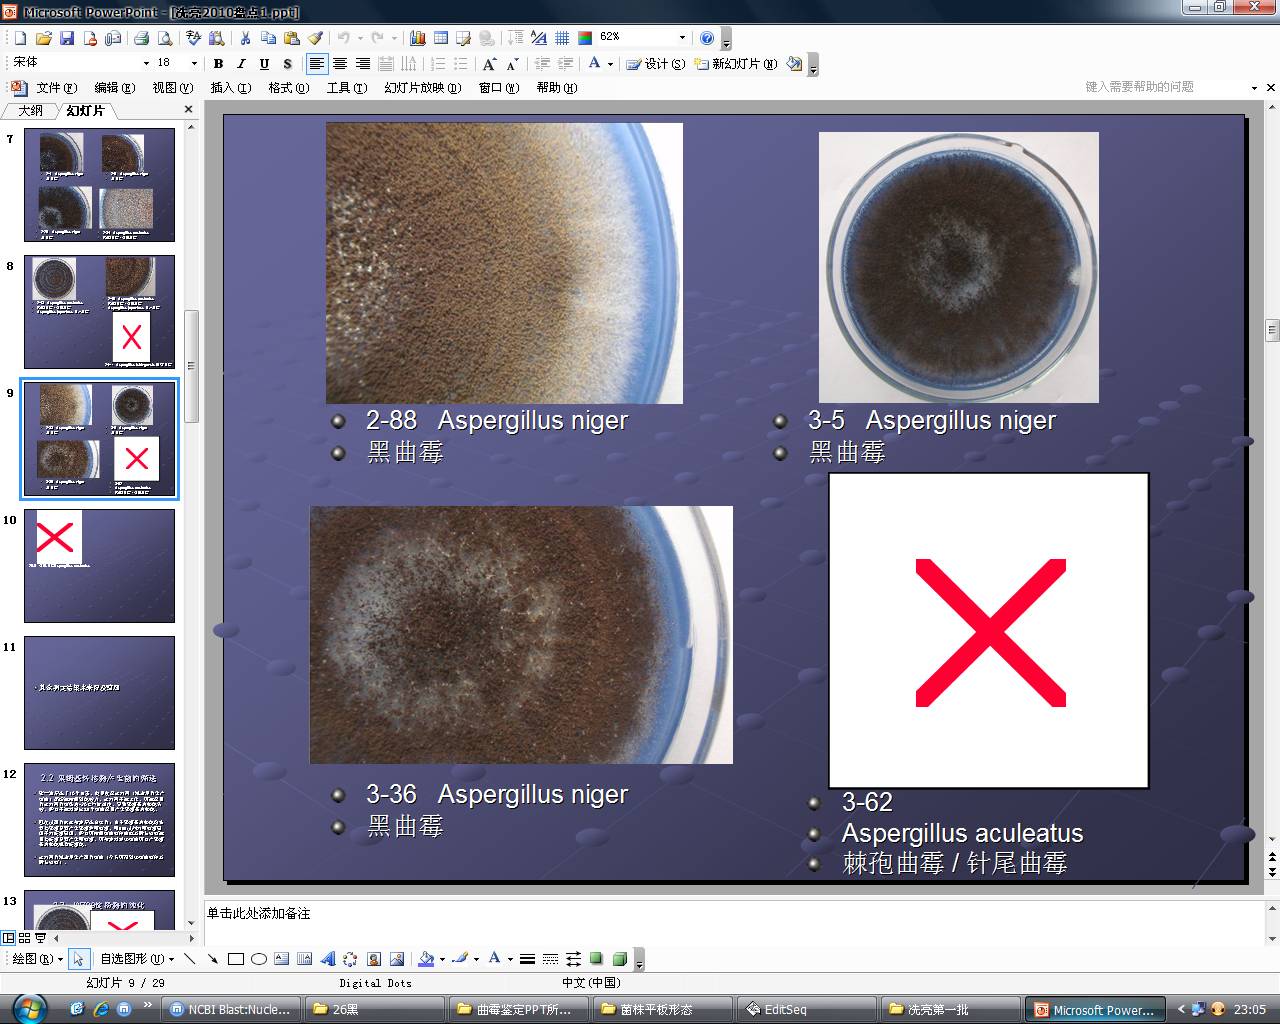Open the Shadow Style button

coord(597,959)
